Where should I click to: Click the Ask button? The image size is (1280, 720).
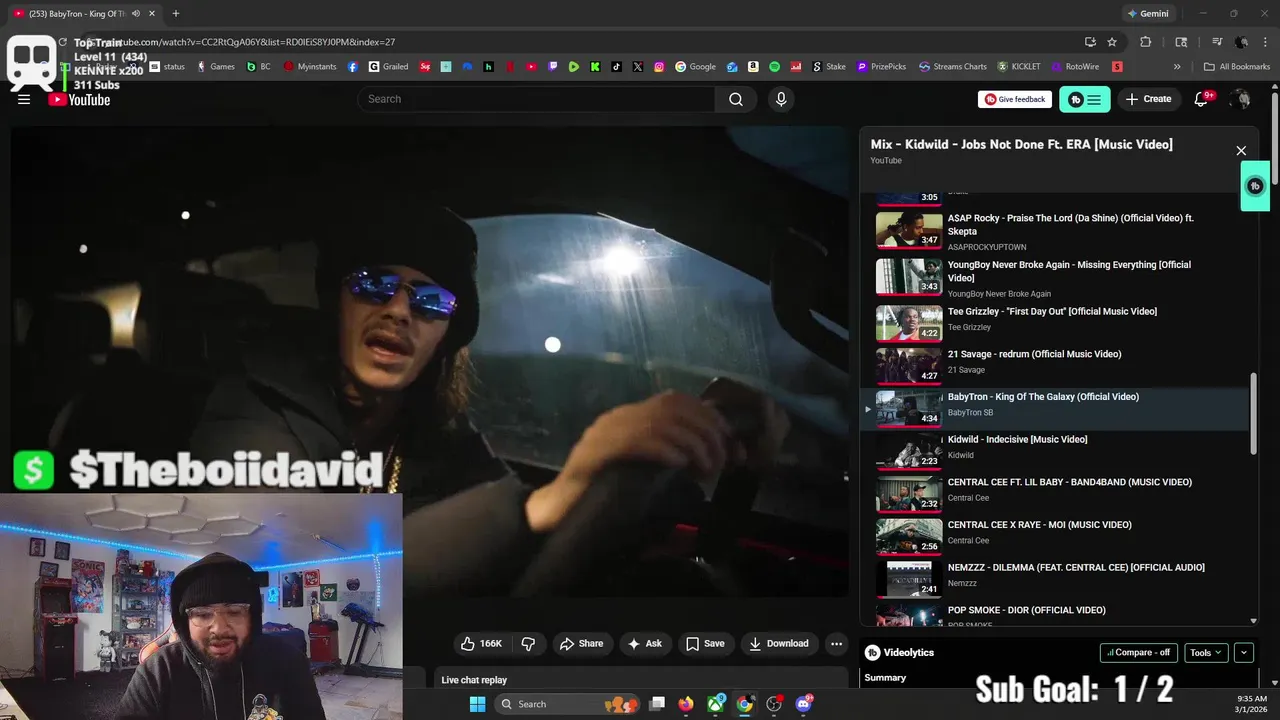pos(644,643)
